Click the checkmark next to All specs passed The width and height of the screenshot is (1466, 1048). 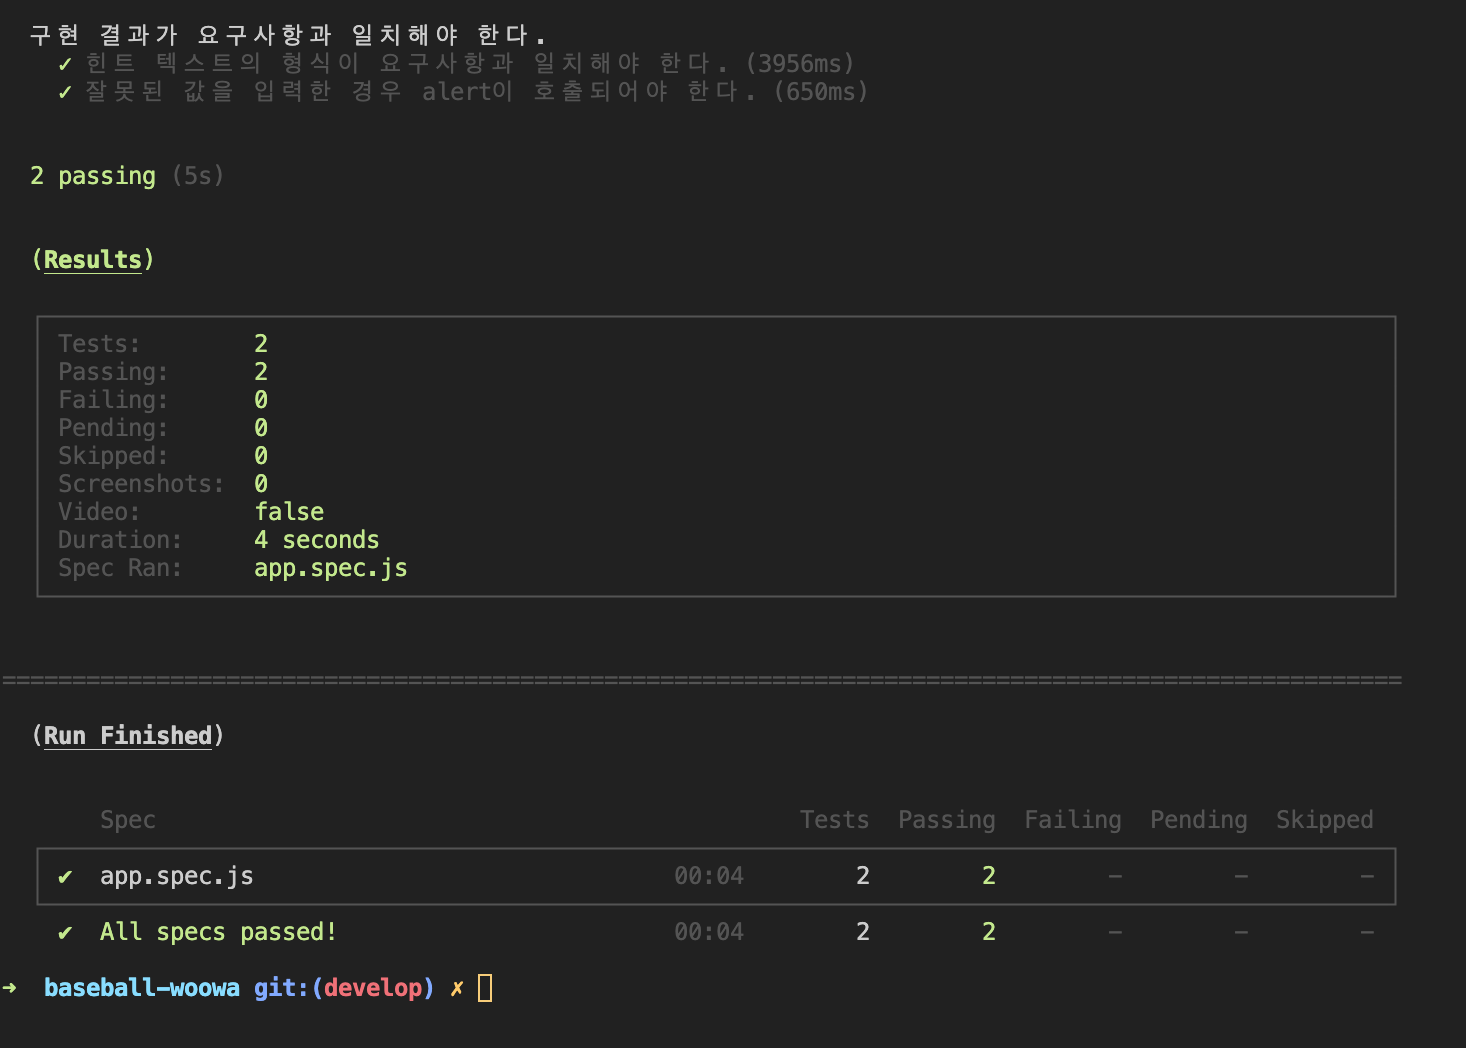[x=64, y=932]
